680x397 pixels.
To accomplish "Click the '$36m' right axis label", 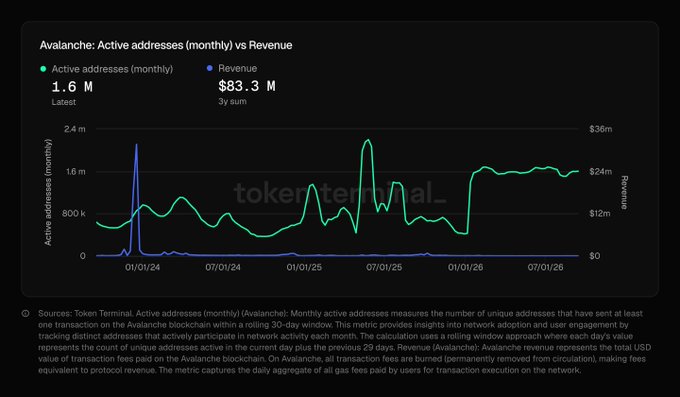I will point(601,129).
